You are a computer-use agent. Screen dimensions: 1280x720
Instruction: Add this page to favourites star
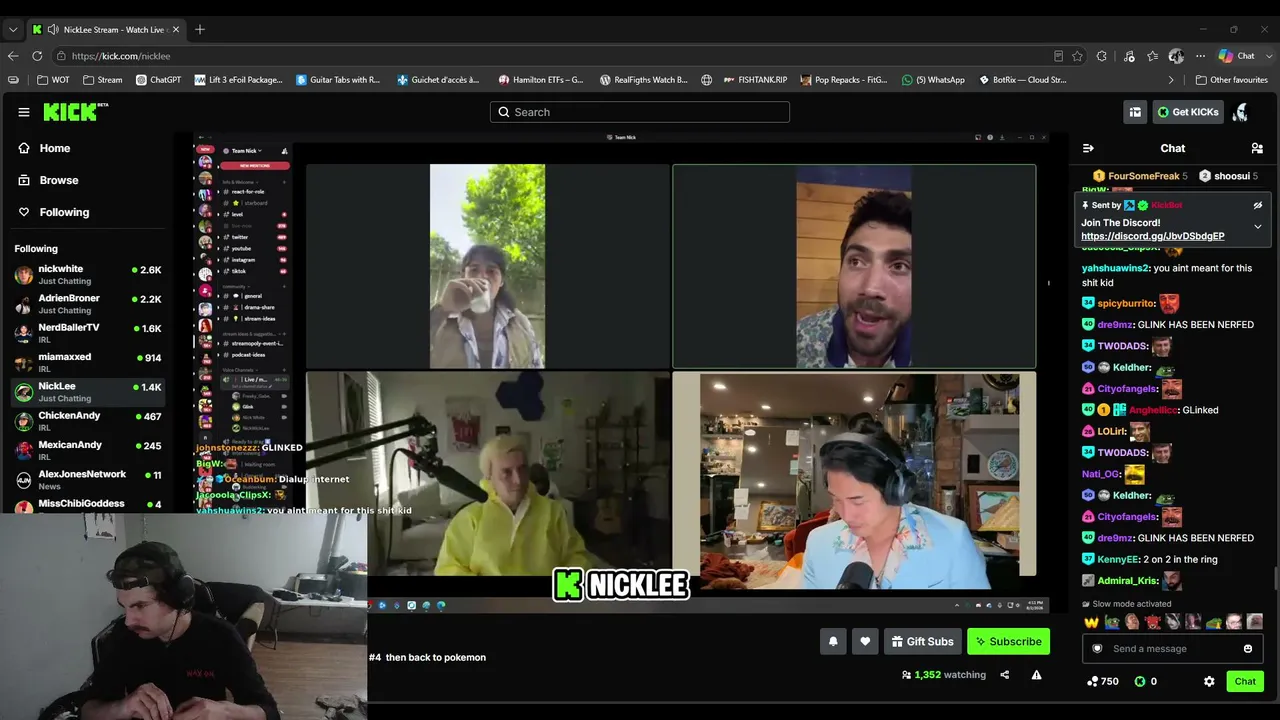[1077, 56]
